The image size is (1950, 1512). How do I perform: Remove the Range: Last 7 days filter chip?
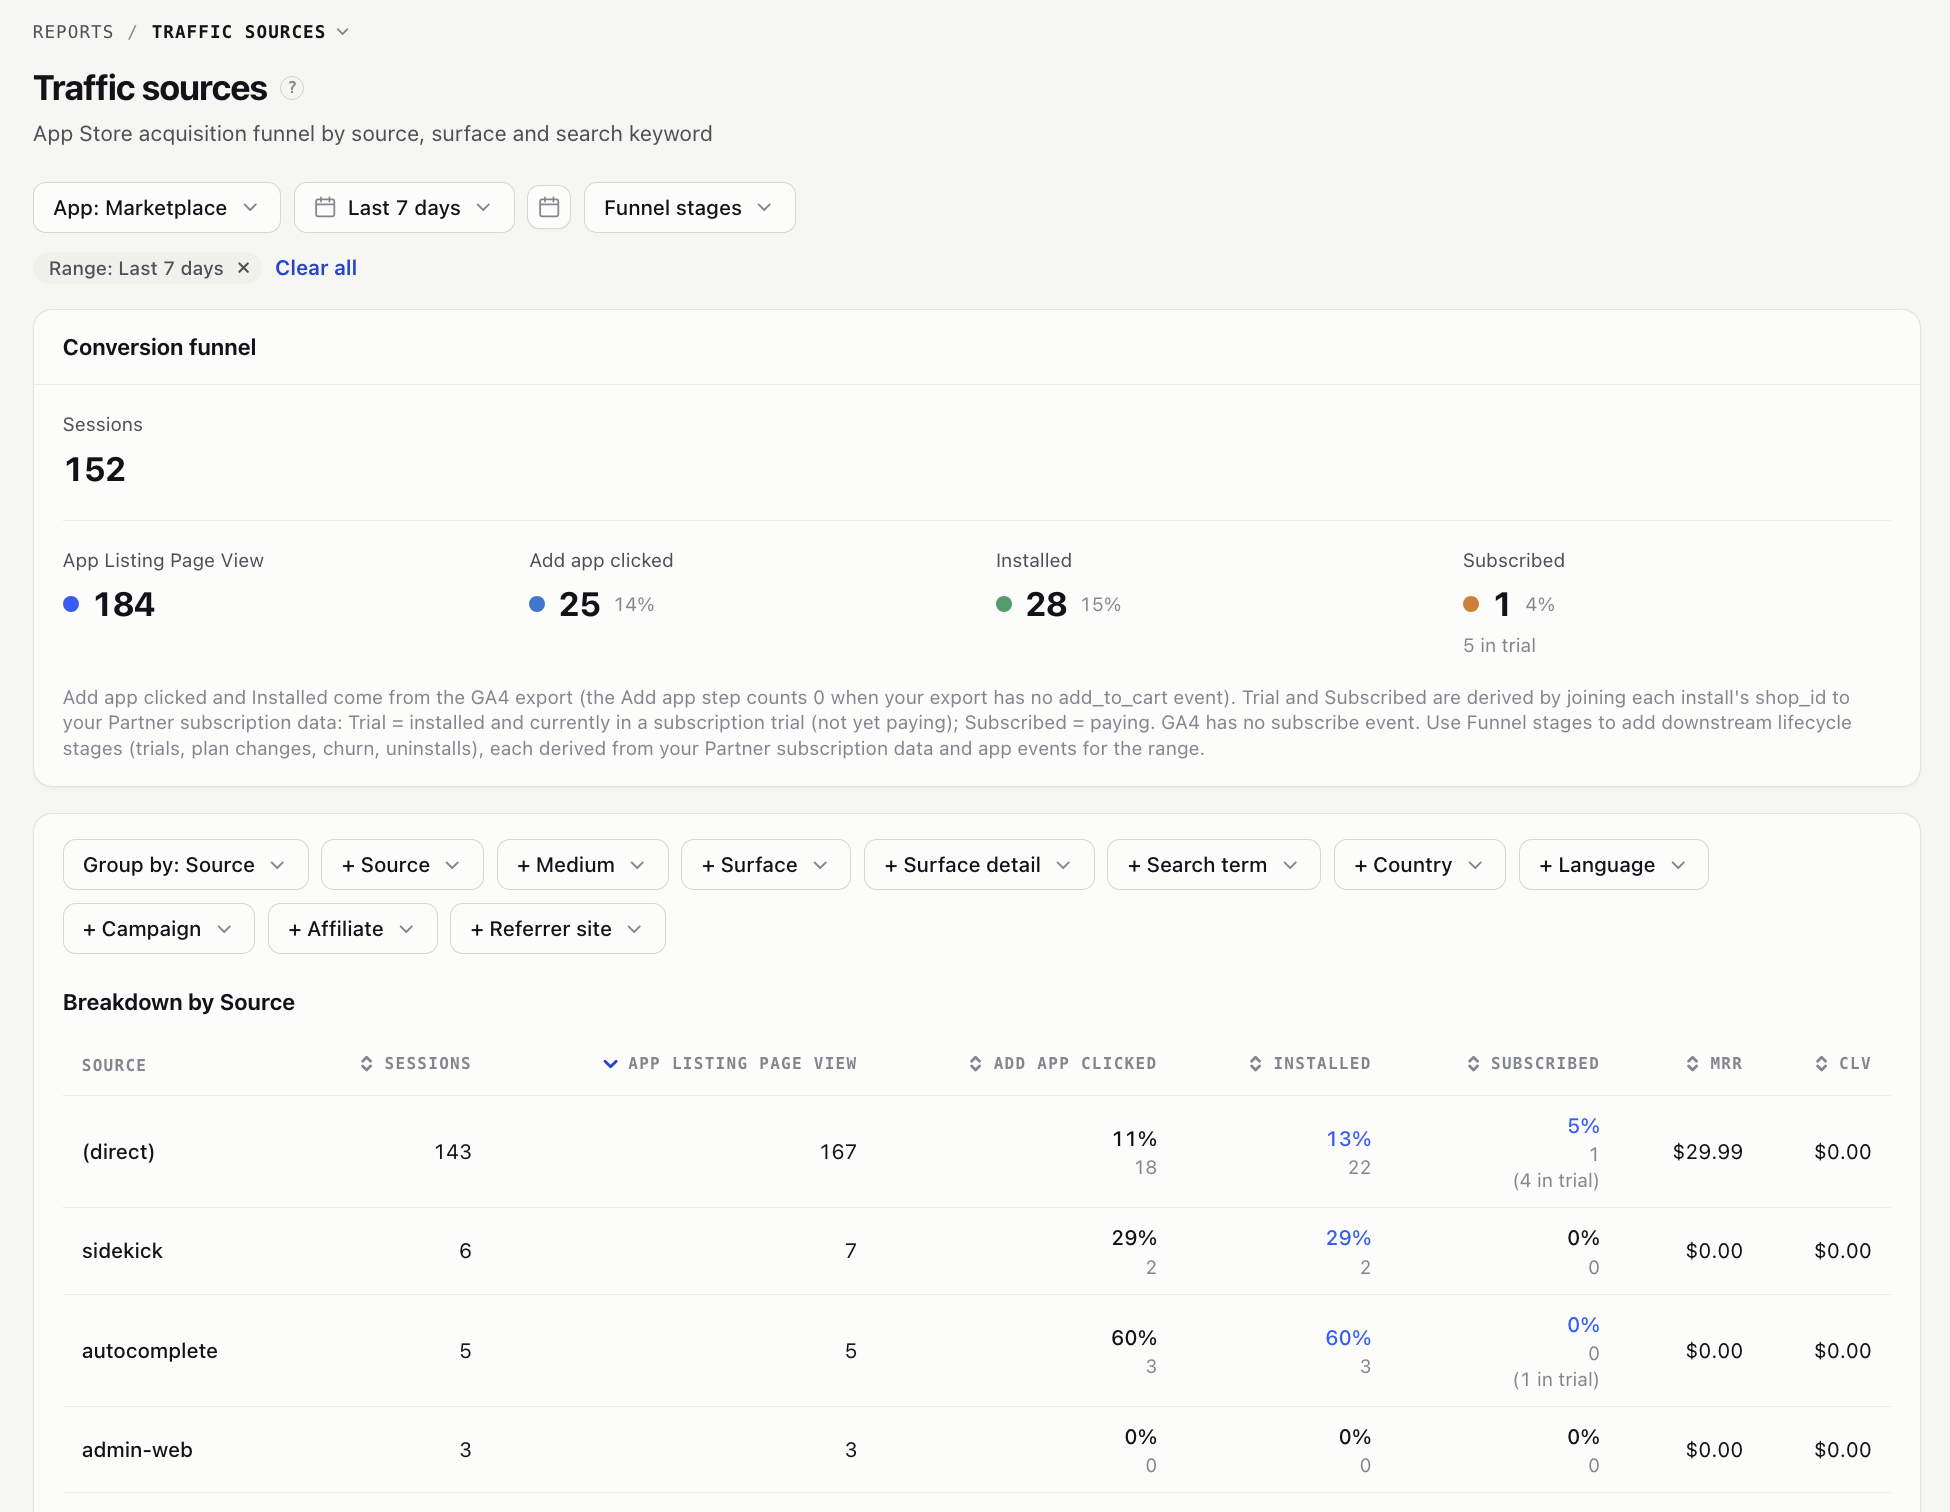coord(243,268)
